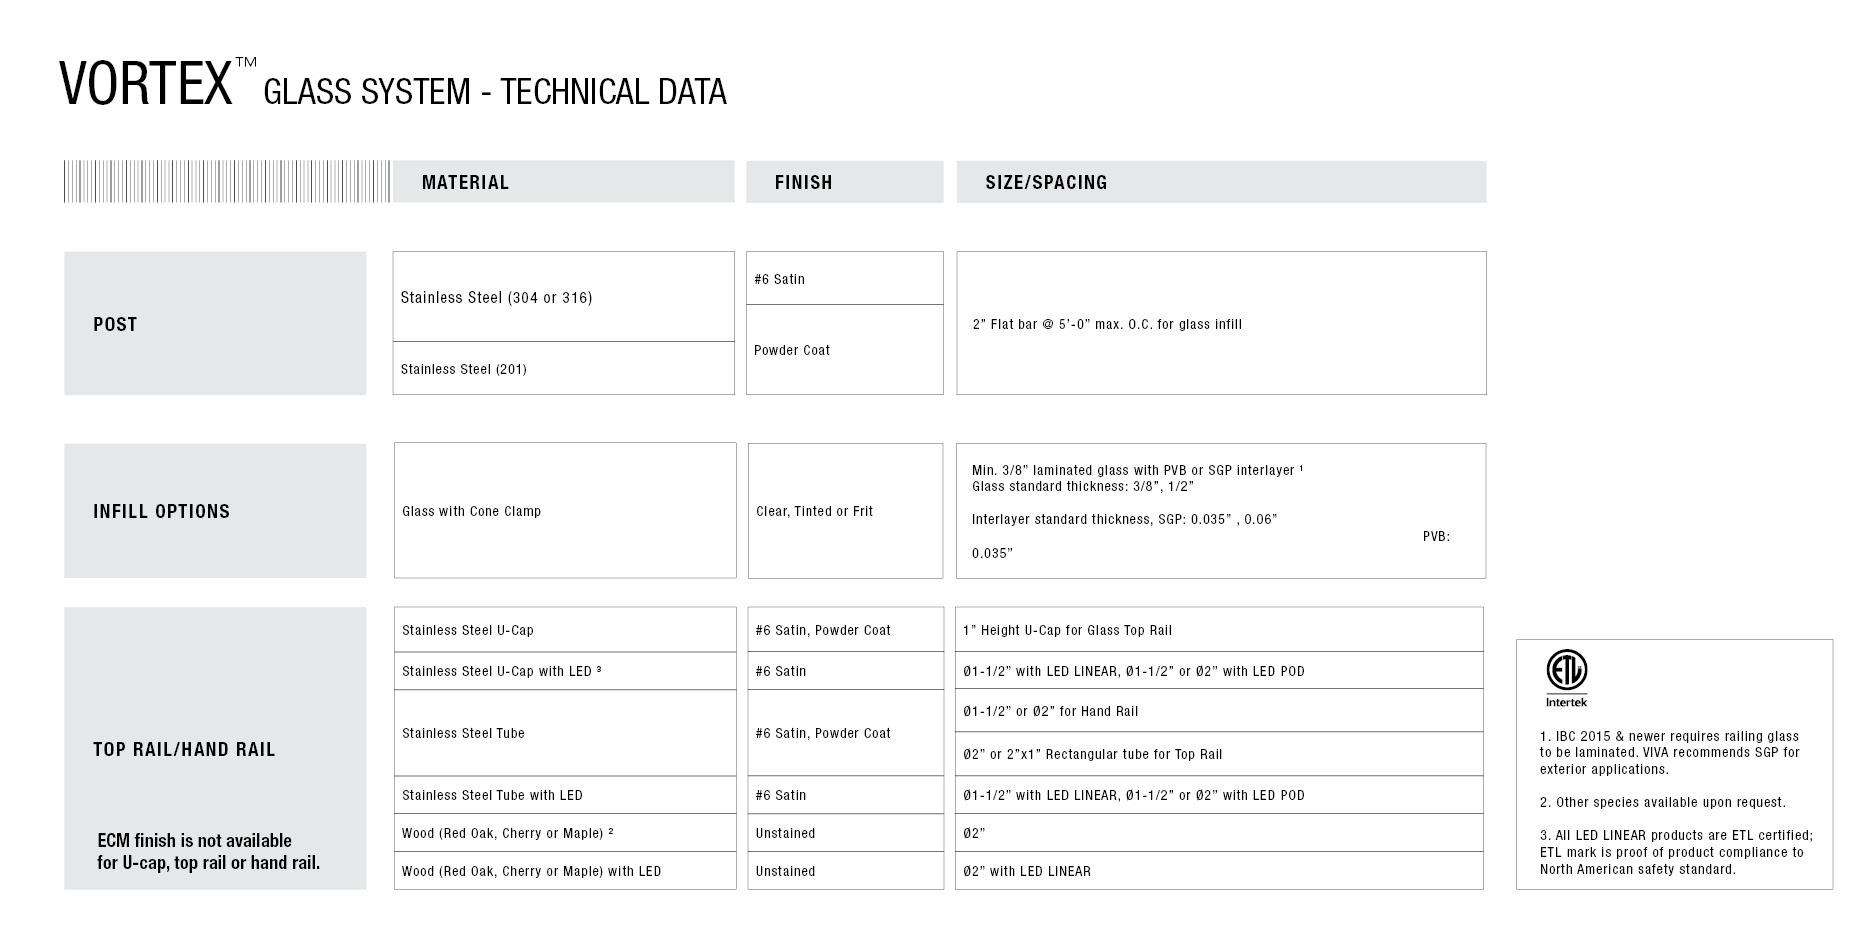Click the 2" Flat bar spacing cell
The height and width of the screenshot is (938, 1875).
(x=1221, y=323)
